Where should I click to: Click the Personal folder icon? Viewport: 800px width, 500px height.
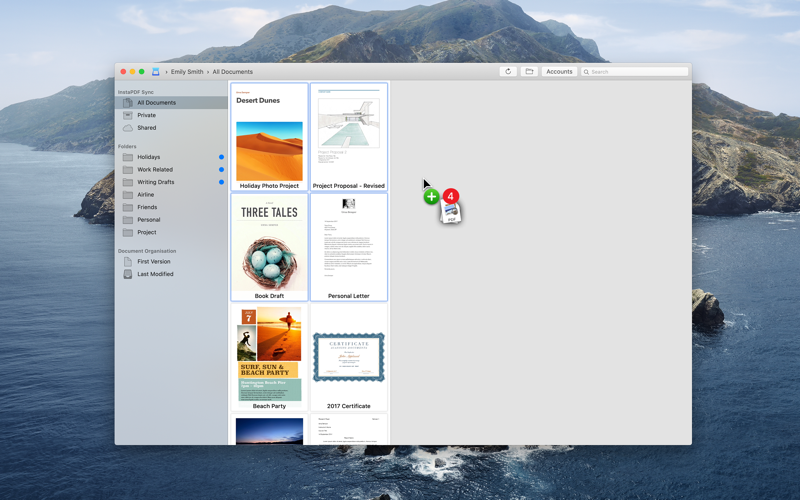(x=128, y=220)
